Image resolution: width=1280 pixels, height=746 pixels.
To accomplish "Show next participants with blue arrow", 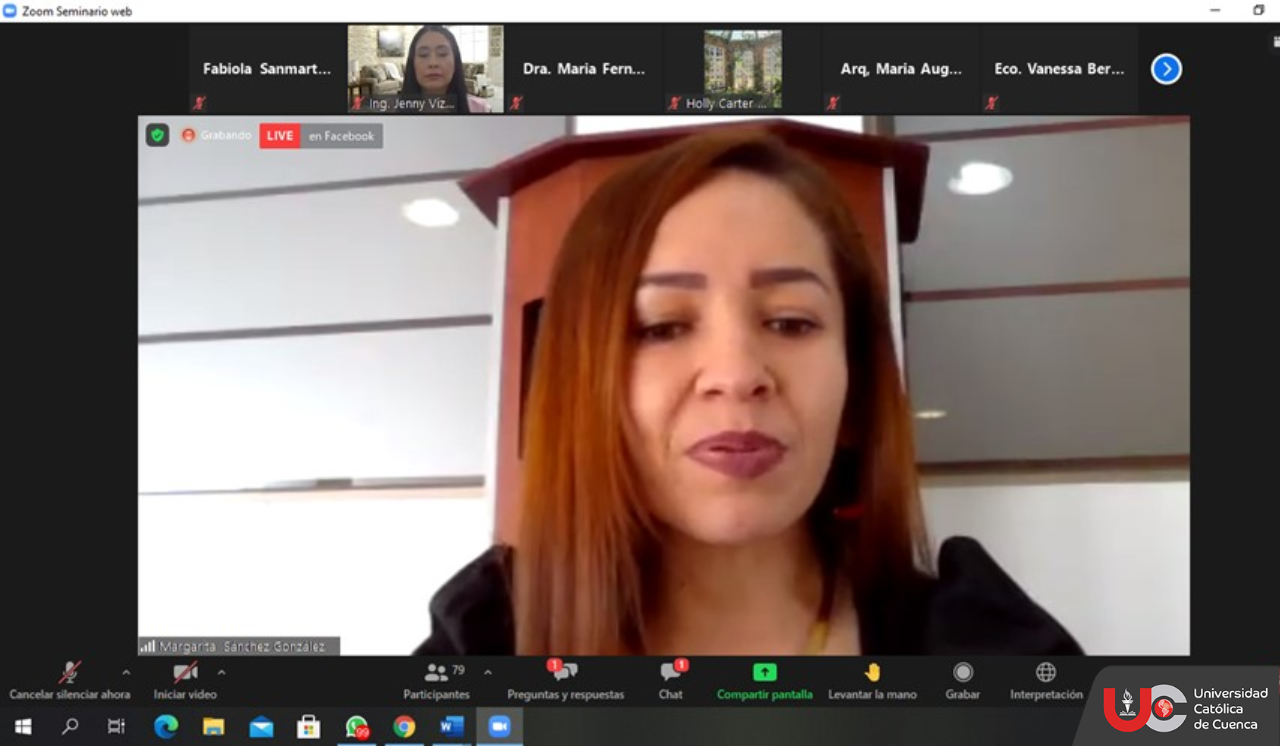I will pyautogui.click(x=1166, y=69).
